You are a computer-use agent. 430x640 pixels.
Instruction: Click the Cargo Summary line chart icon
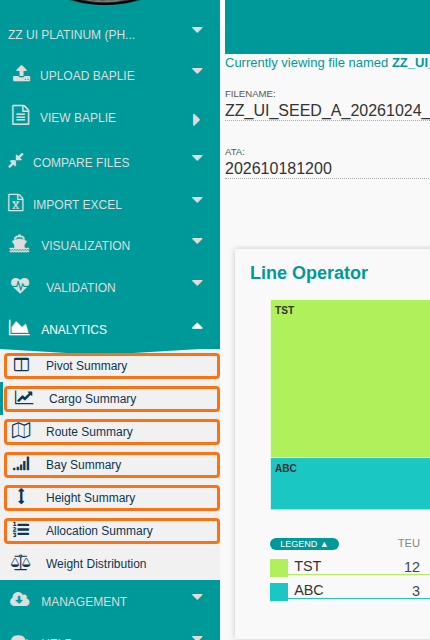point(24,398)
